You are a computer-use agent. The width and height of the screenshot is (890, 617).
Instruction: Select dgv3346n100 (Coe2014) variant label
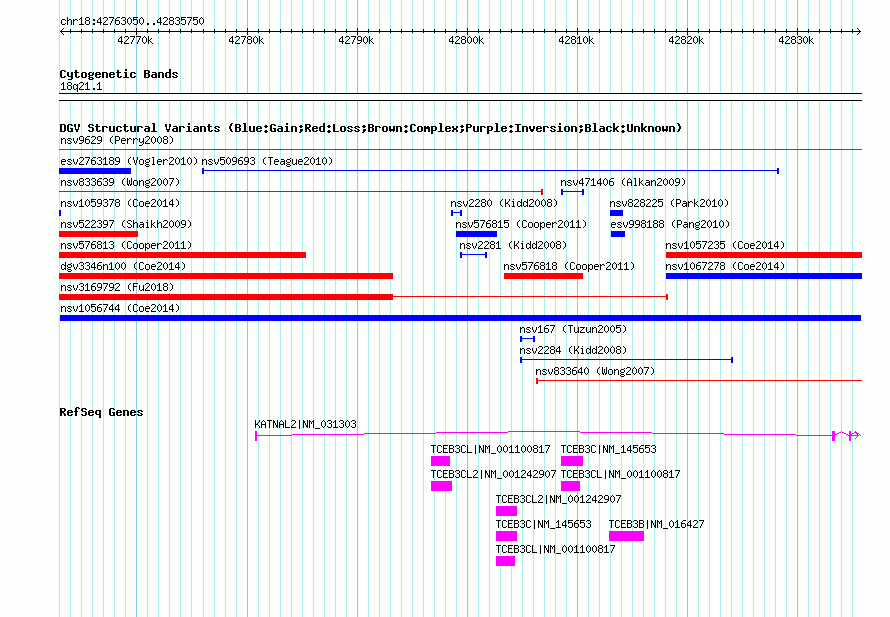[123, 266]
